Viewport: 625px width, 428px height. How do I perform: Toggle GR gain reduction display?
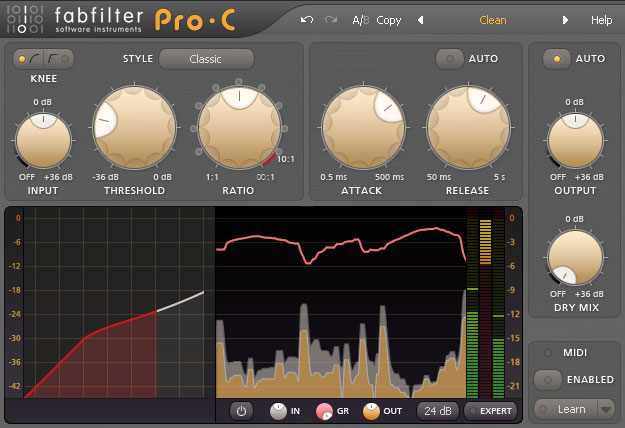324,411
